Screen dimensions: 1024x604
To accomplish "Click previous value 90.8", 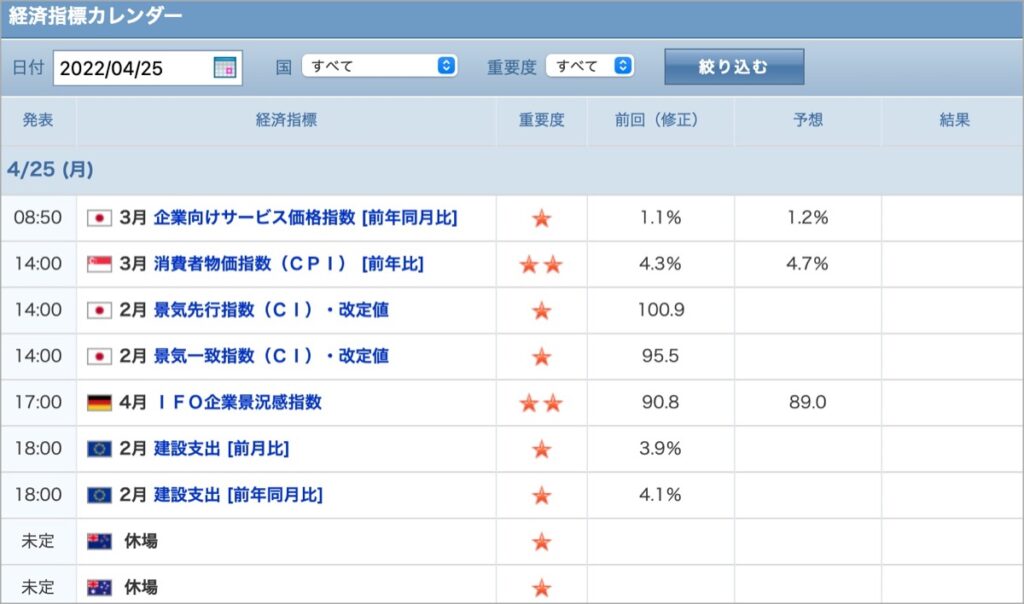I will pyautogui.click(x=660, y=402).
